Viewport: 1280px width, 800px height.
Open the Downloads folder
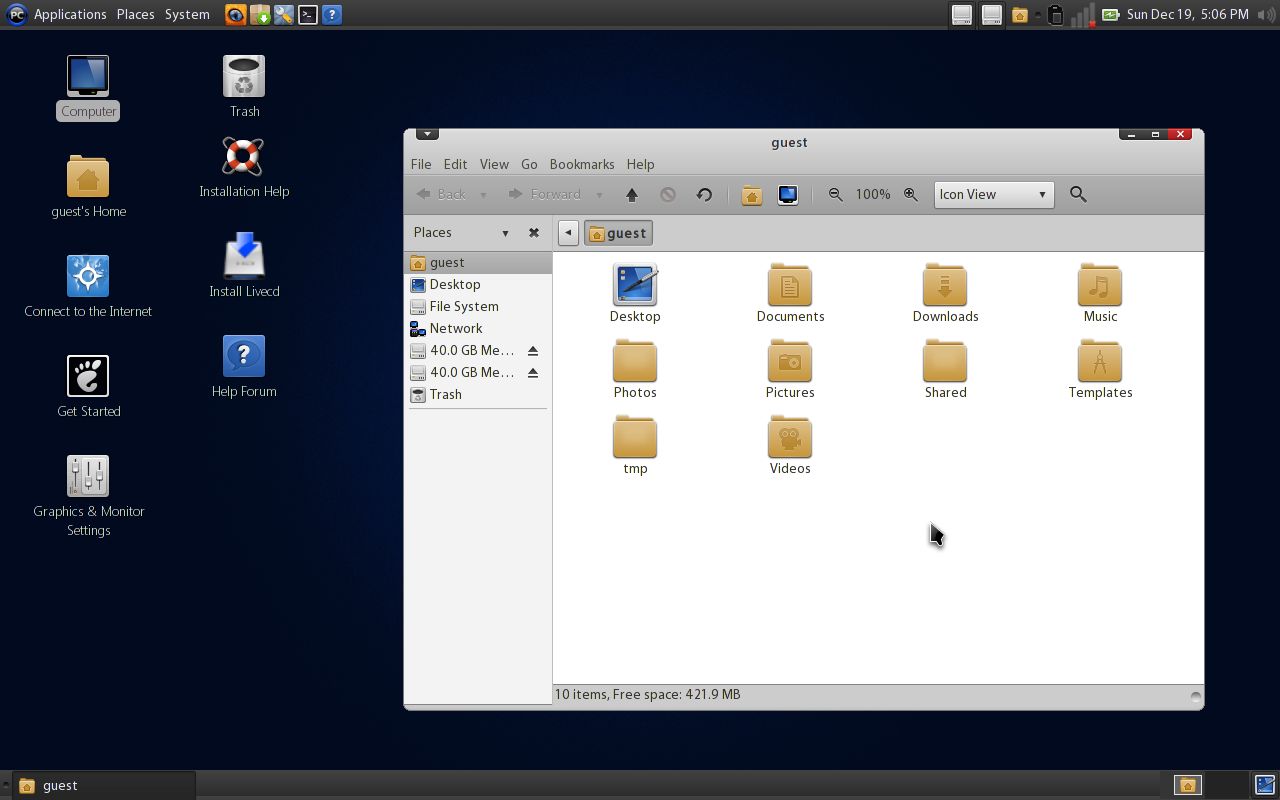[x=945, y=293]
